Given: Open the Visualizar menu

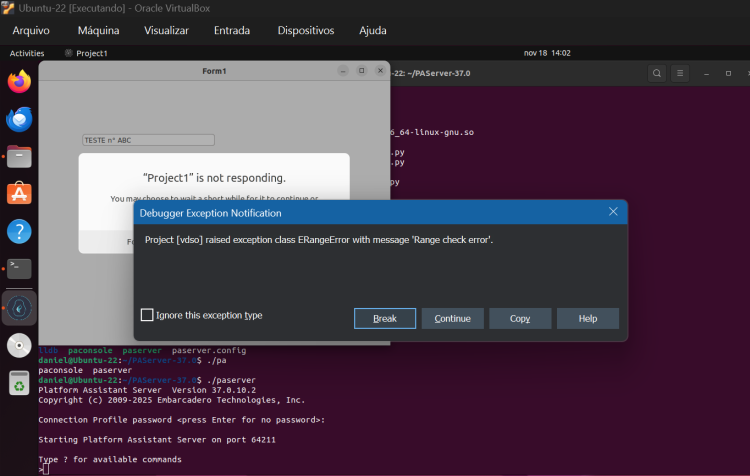Looking at the screenshot, I should point(166,31).
